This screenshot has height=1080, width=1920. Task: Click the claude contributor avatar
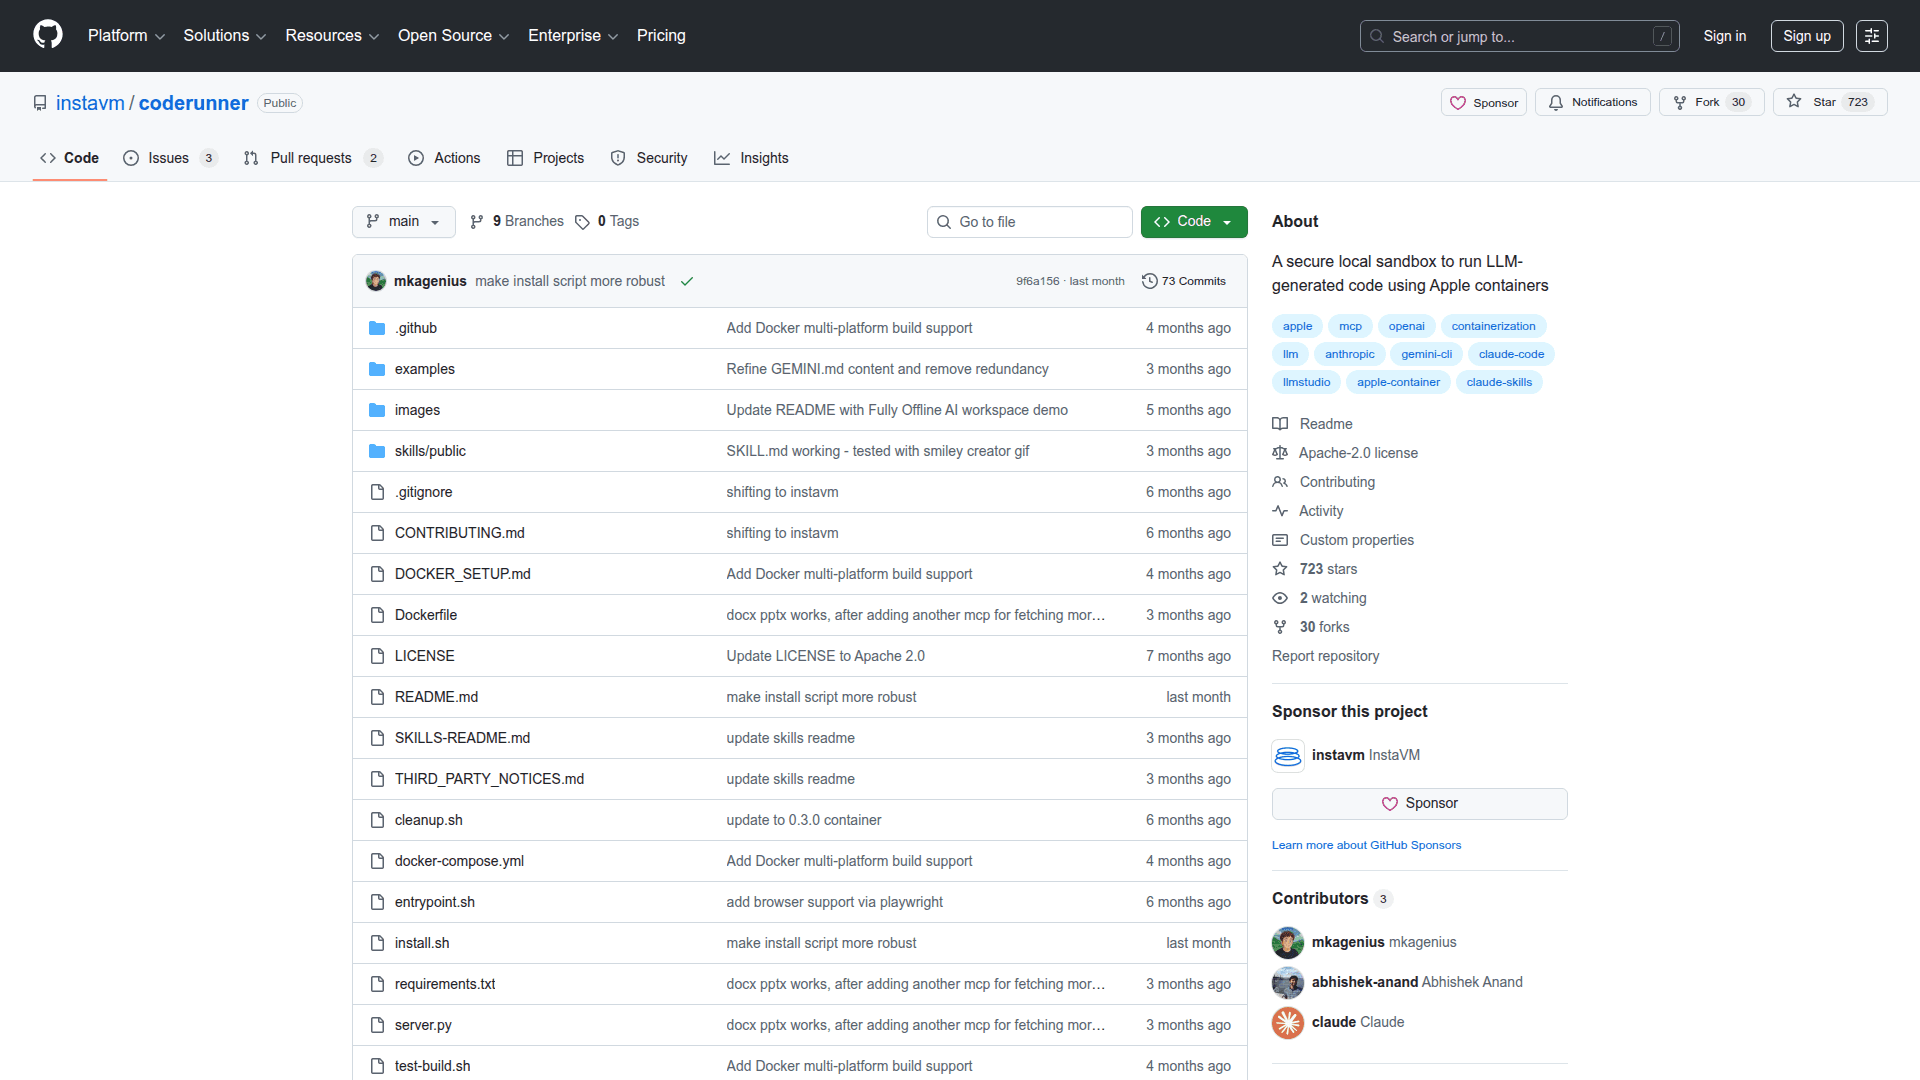tap(1288, 1023)
